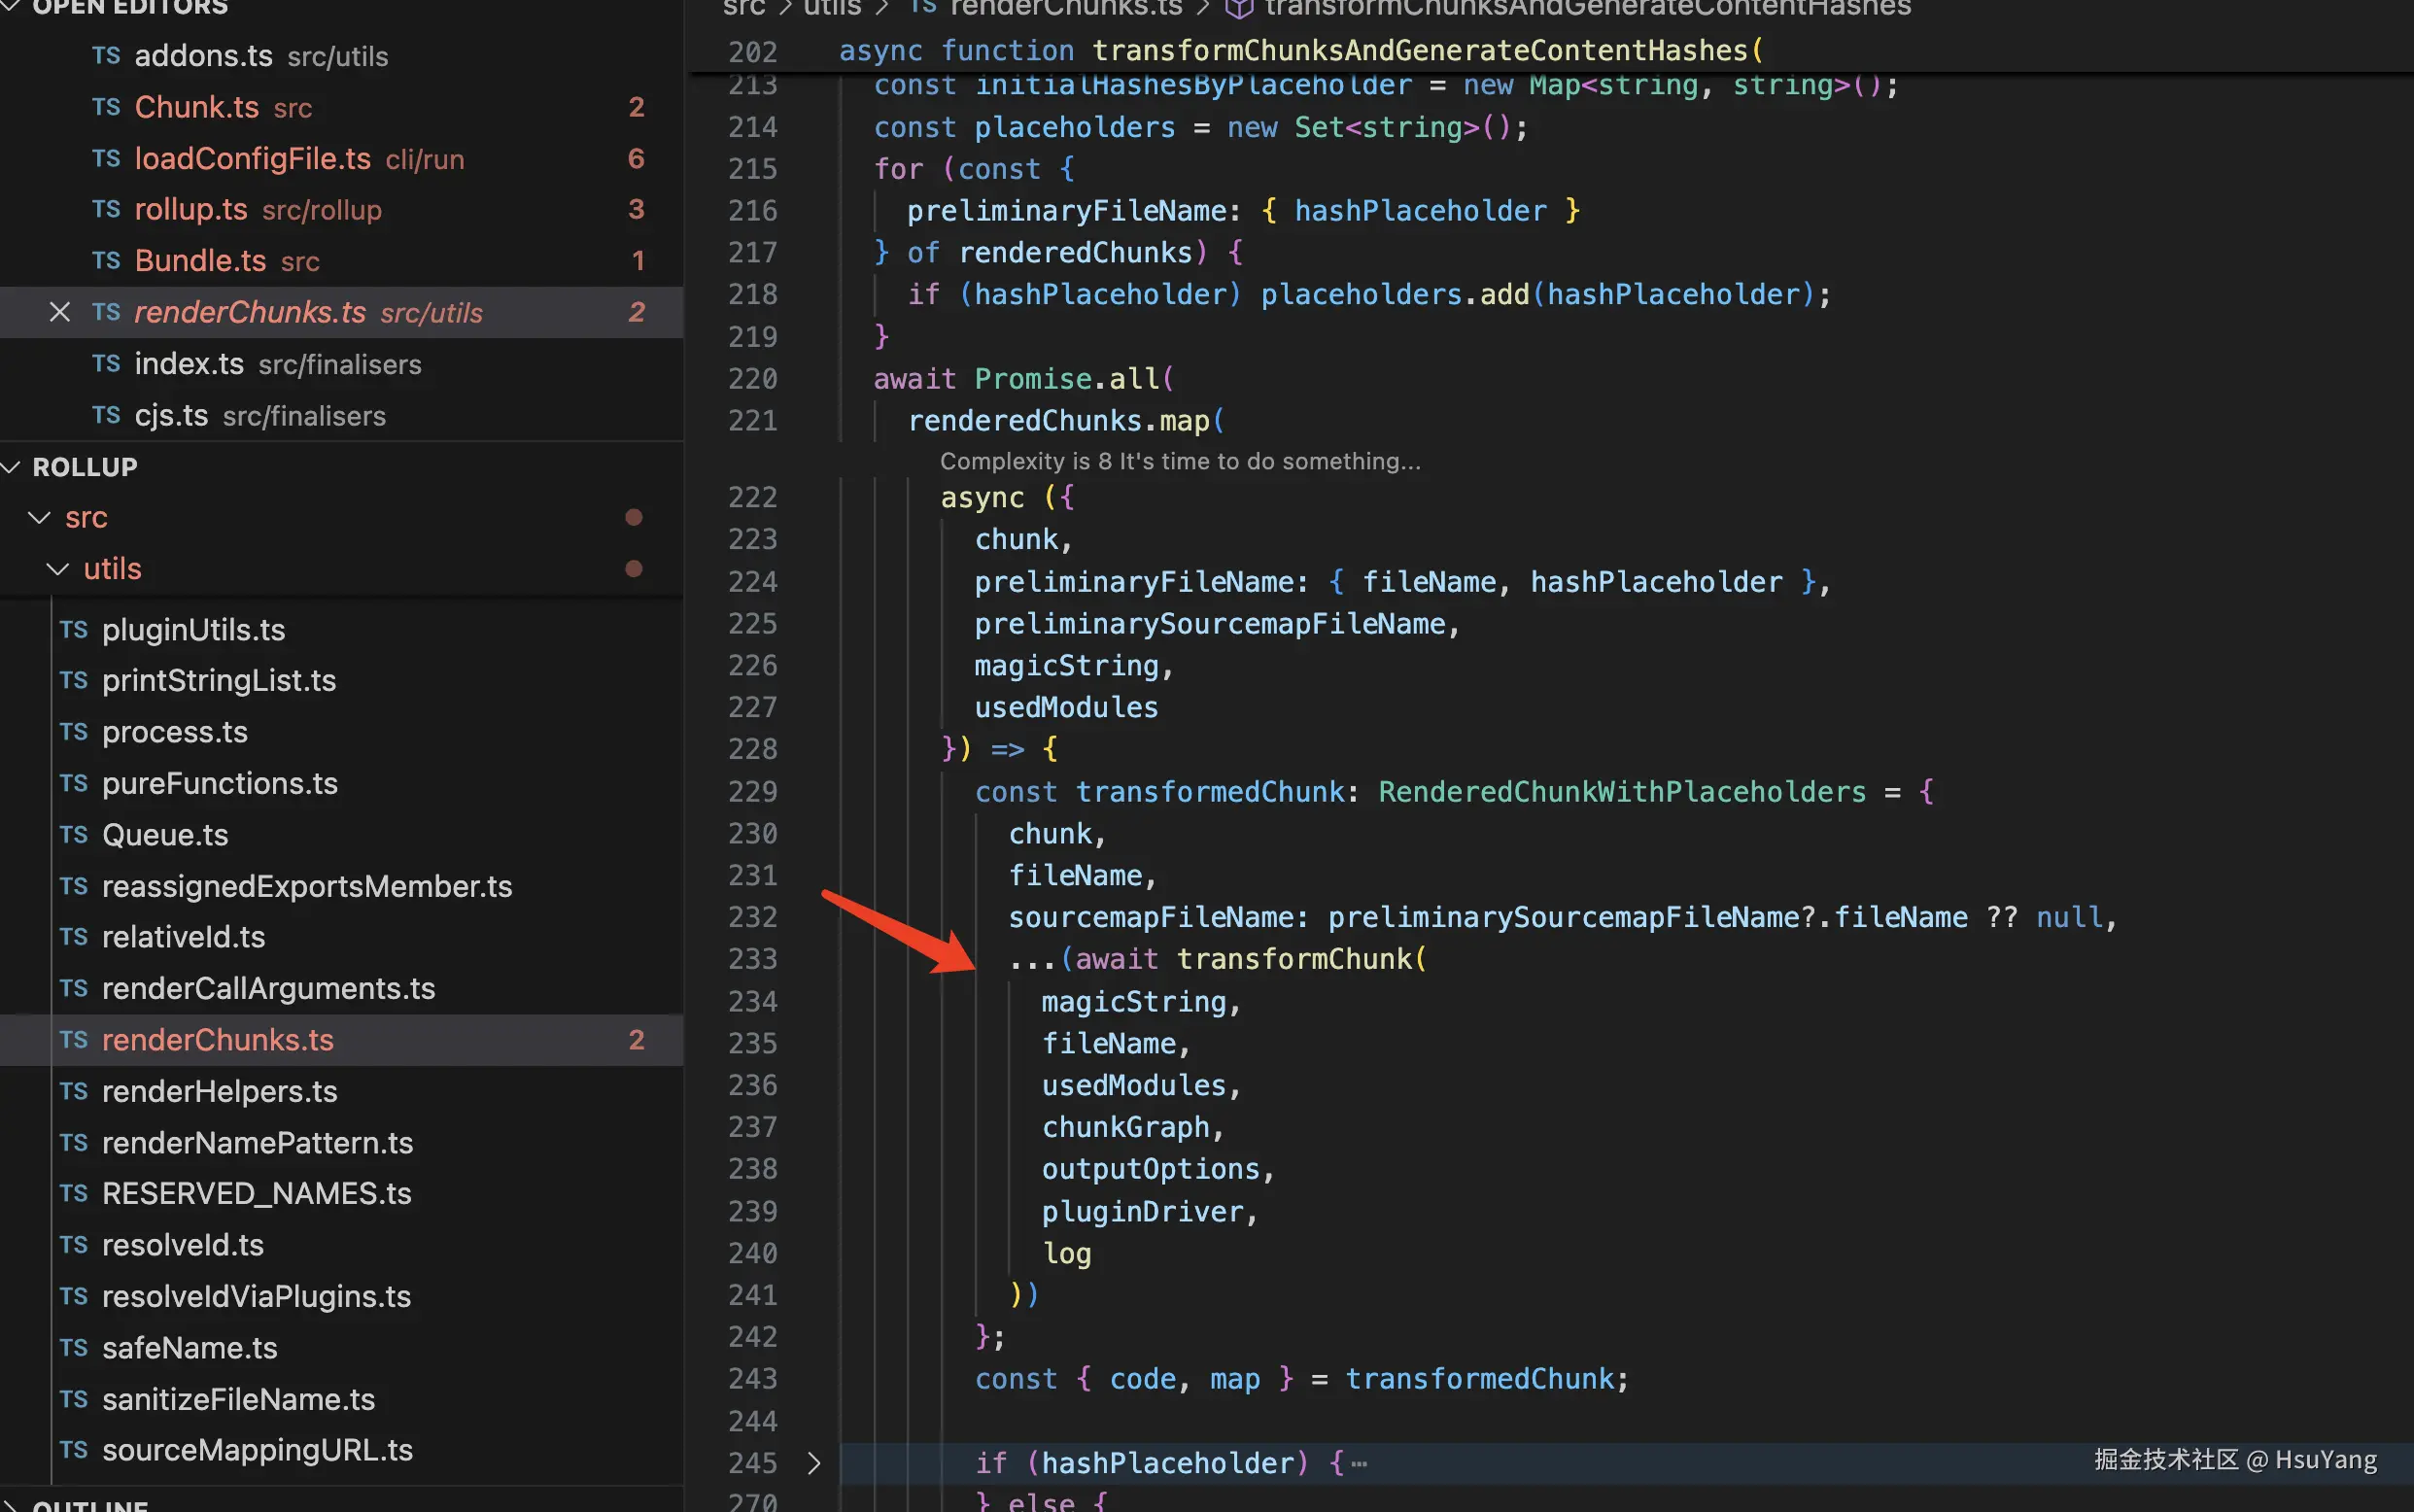Click the TS icon beside addons.ts
Image resolution: width=2414 pixels, height=1512 pixels.
coord(106,55)
